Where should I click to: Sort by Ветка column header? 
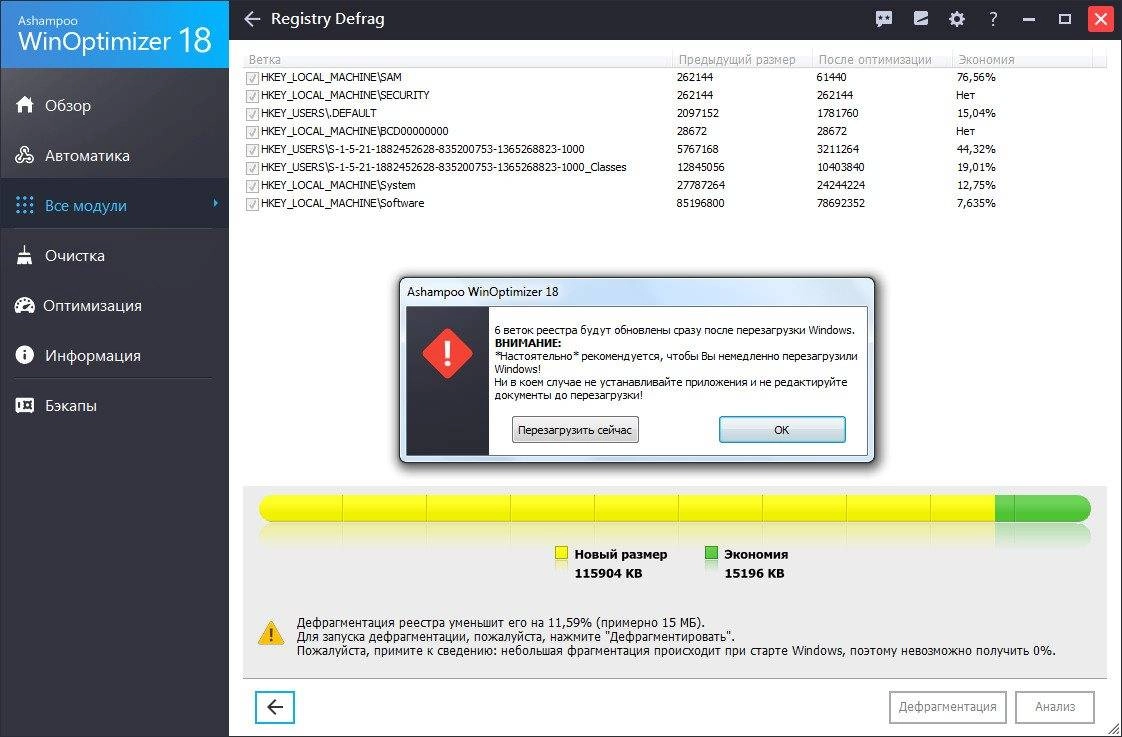[458, 59]
